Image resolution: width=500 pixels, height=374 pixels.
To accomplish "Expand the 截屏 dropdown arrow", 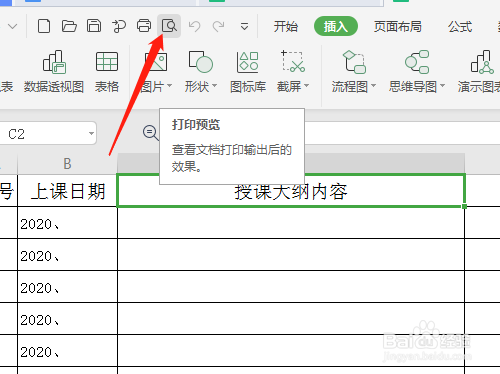I will coord(307,86).
